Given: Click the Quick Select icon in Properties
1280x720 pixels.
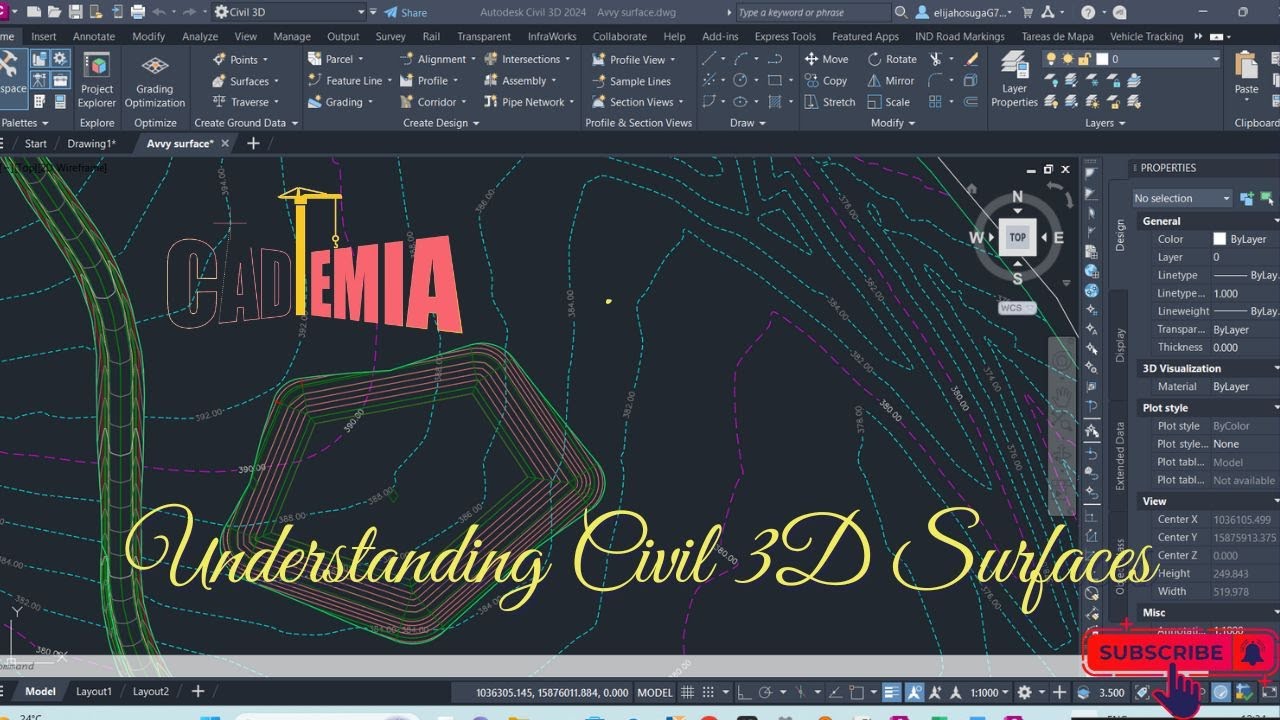Looking at the screenshot, I should point(1267,198).
